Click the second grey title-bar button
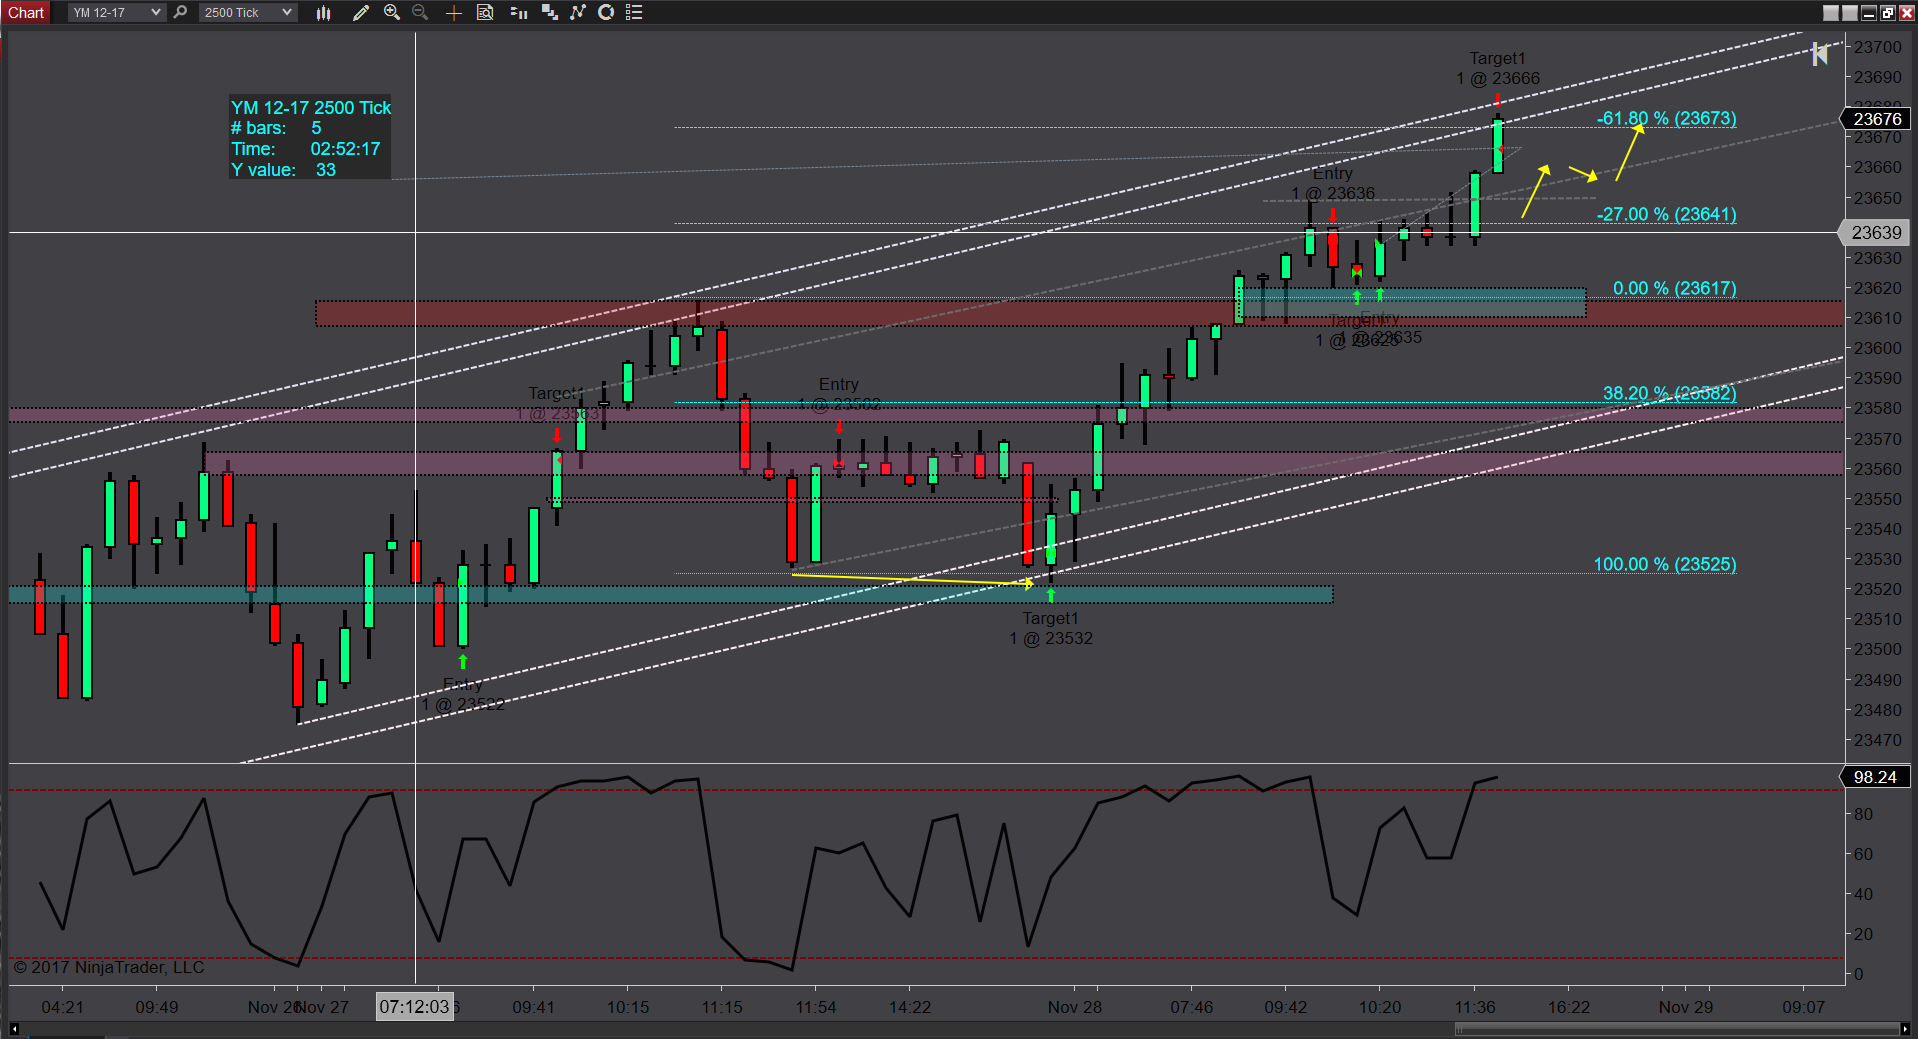1918x1039 pixels. point(1849,12)
